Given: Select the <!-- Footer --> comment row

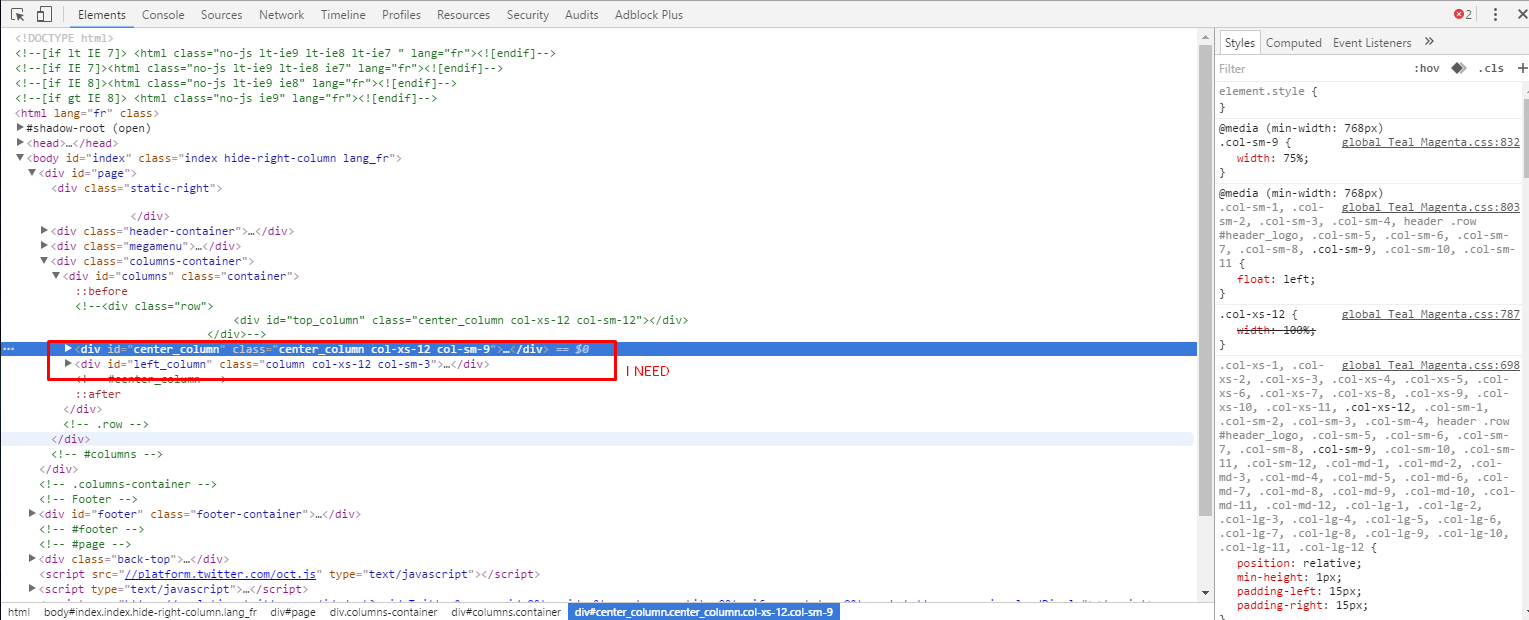Looking at the screenshot, I should (89, 499).
